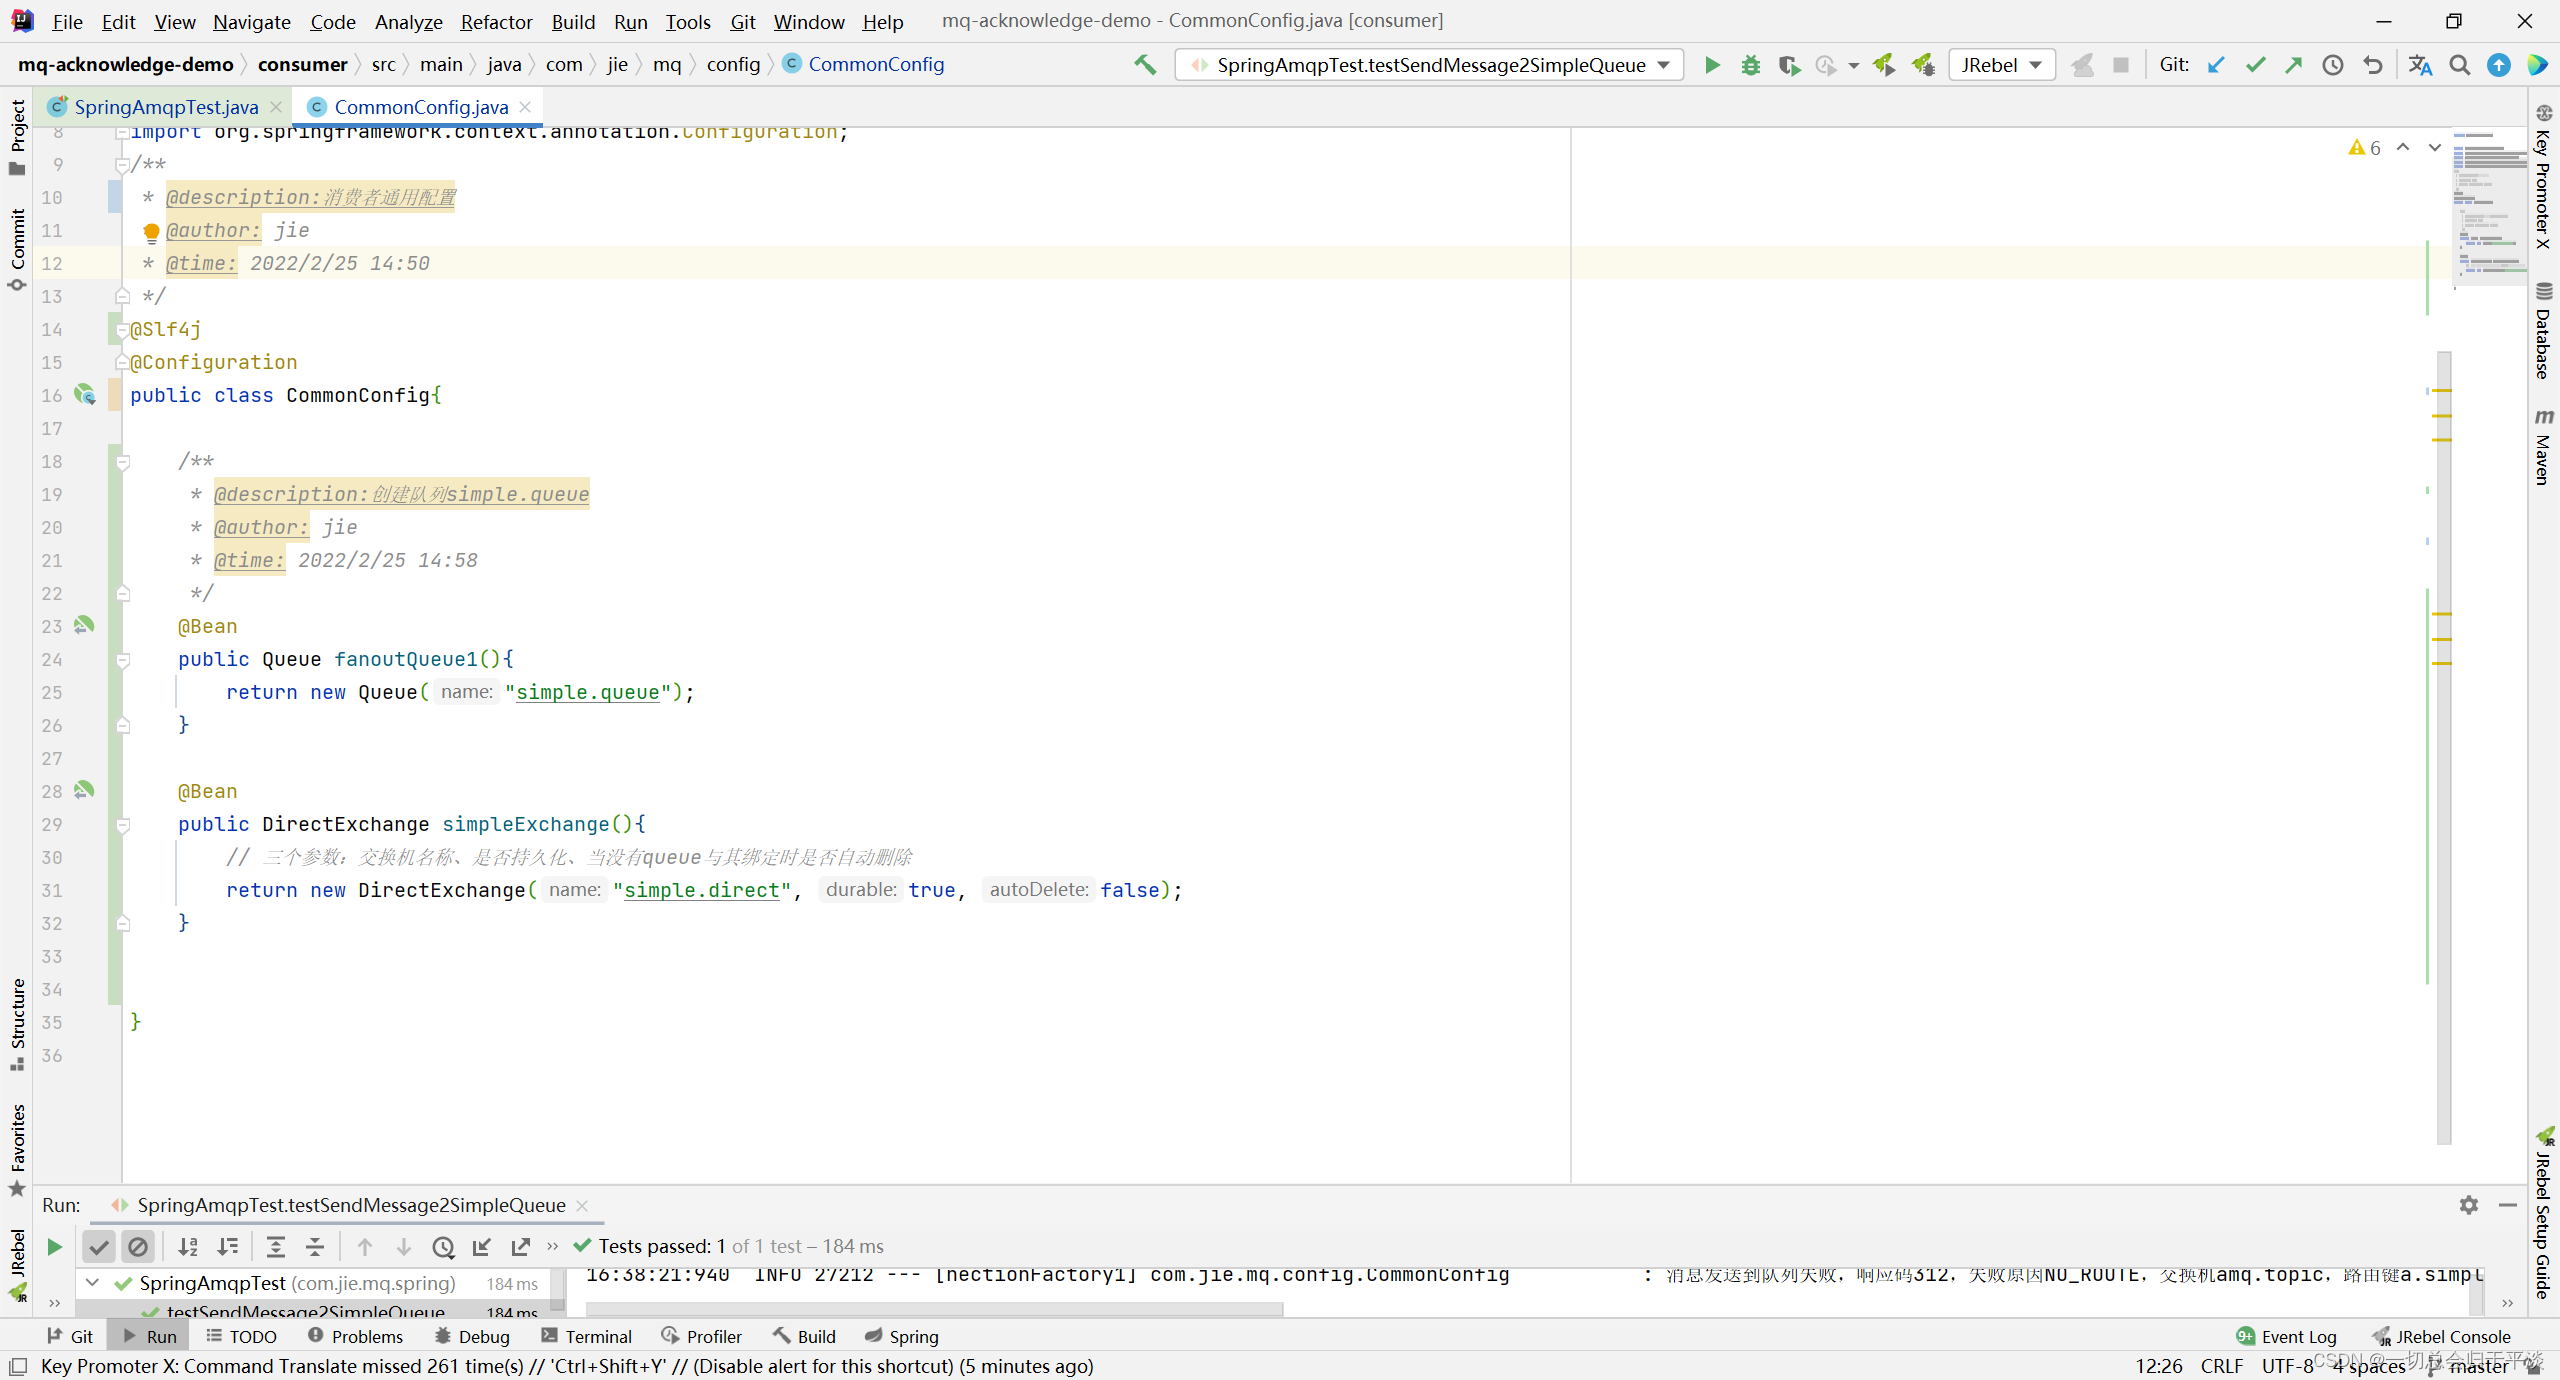The height and width of the screenshot is (1380, 2560).
Task: Toggle the Key Promoter X tool window
Action: (2543, 176)
